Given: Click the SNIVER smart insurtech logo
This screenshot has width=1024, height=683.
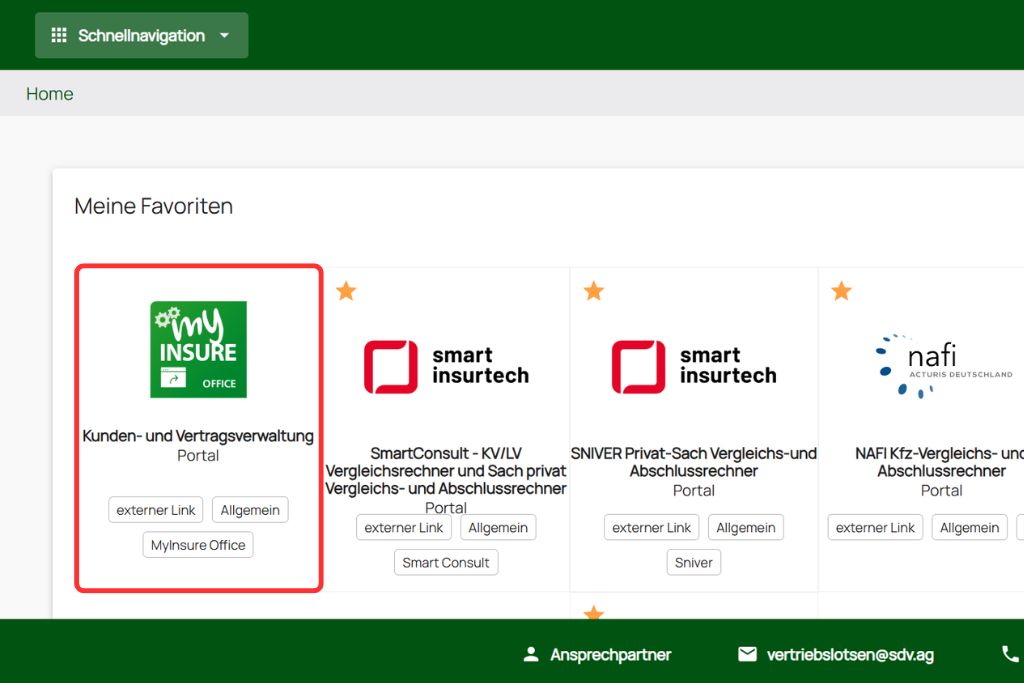Looking at the screenshot, I should pos(694,366).
